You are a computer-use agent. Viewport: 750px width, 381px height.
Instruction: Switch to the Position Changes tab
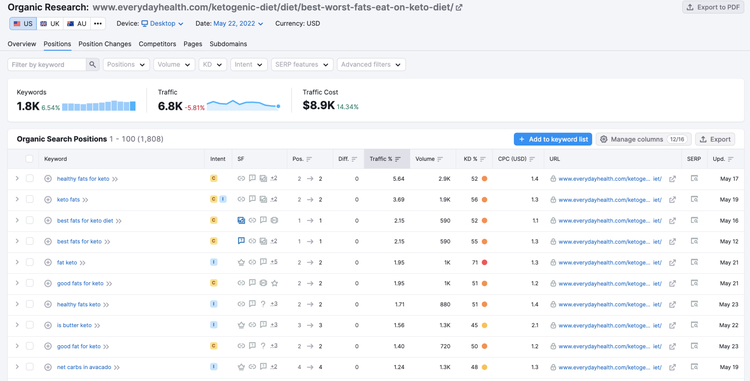click(105, 44)
